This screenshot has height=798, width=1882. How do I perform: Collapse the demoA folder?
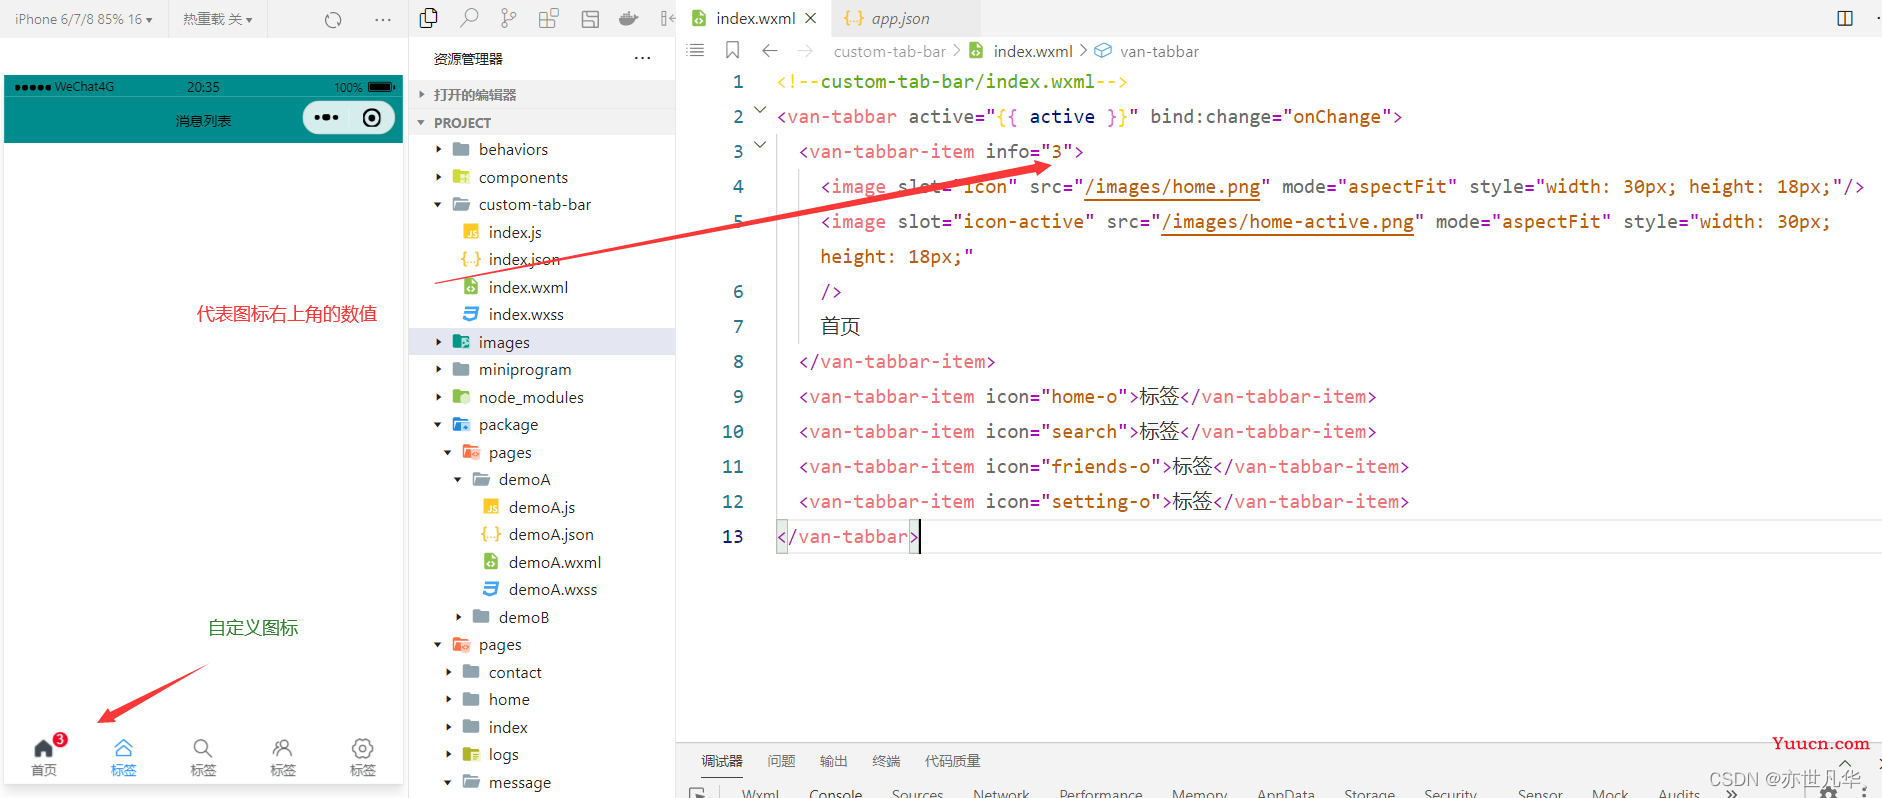(x=524, y=479)
